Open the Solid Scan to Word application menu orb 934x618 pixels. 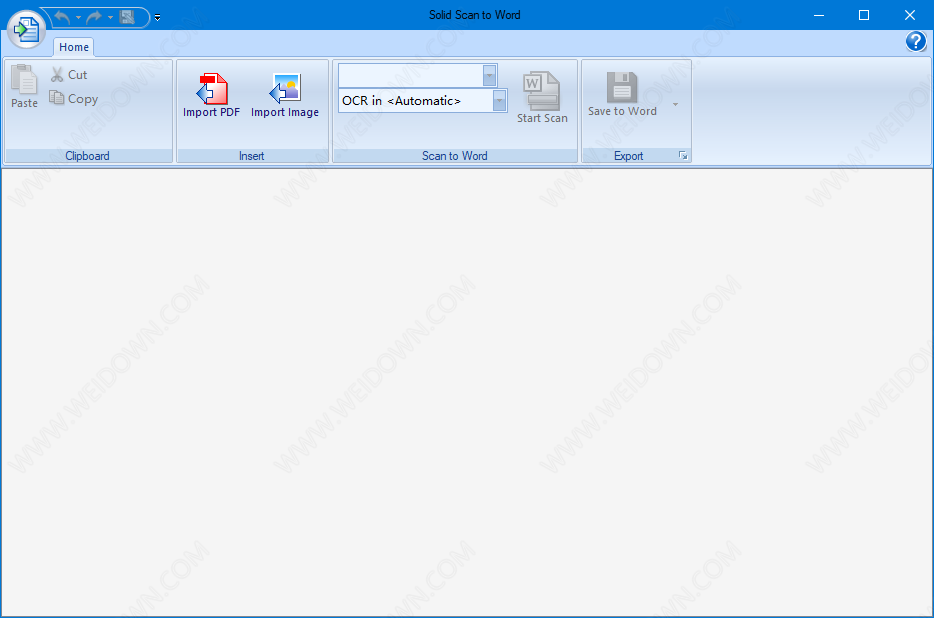pyautogui.click(x=26, y=29)
